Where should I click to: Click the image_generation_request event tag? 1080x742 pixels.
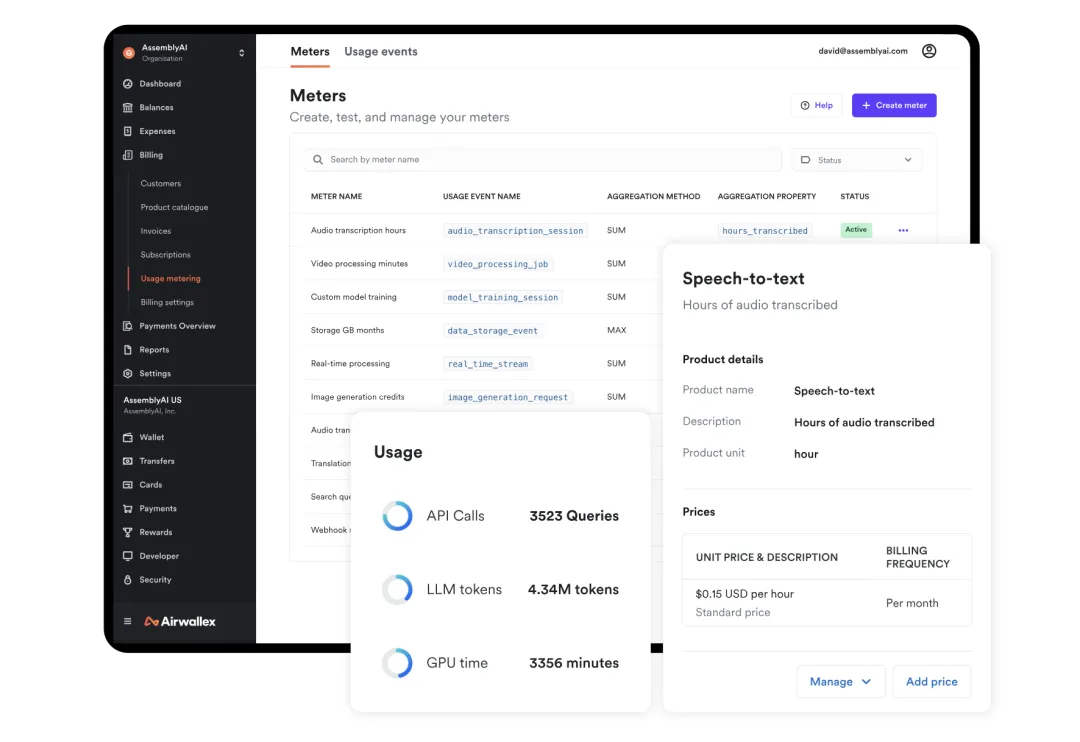pyautogui.click(x=508, y=398)
